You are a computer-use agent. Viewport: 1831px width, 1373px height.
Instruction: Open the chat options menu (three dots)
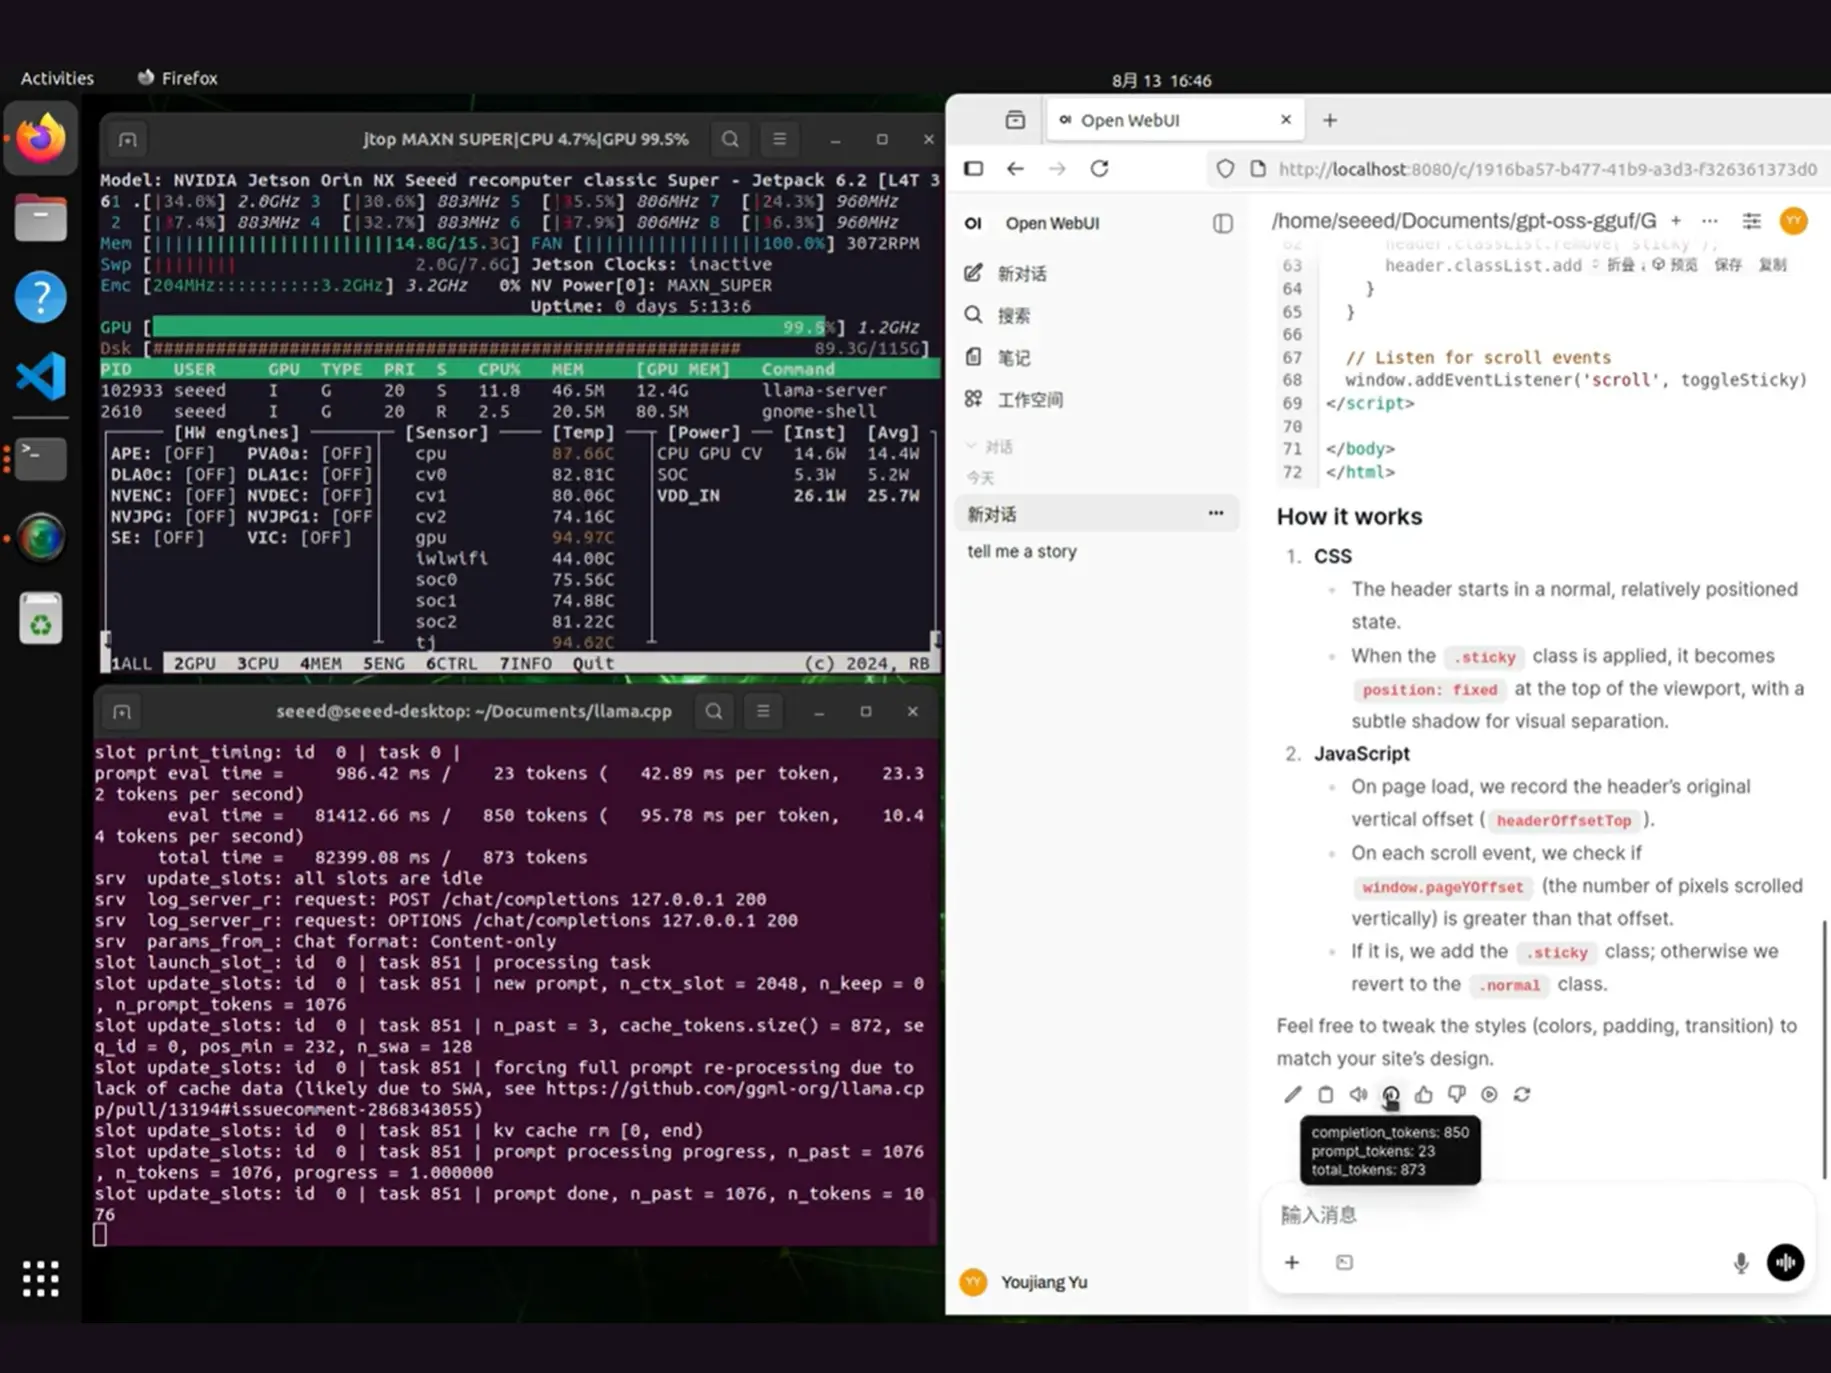point(1214,513)
